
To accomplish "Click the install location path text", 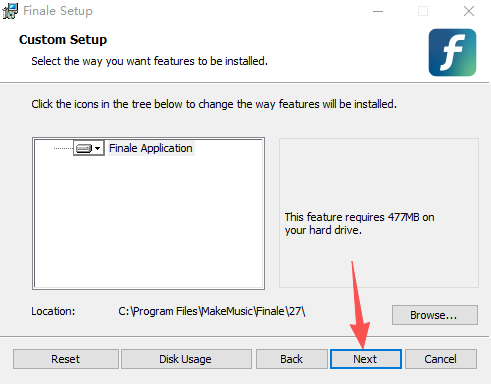I will (212, 311).
